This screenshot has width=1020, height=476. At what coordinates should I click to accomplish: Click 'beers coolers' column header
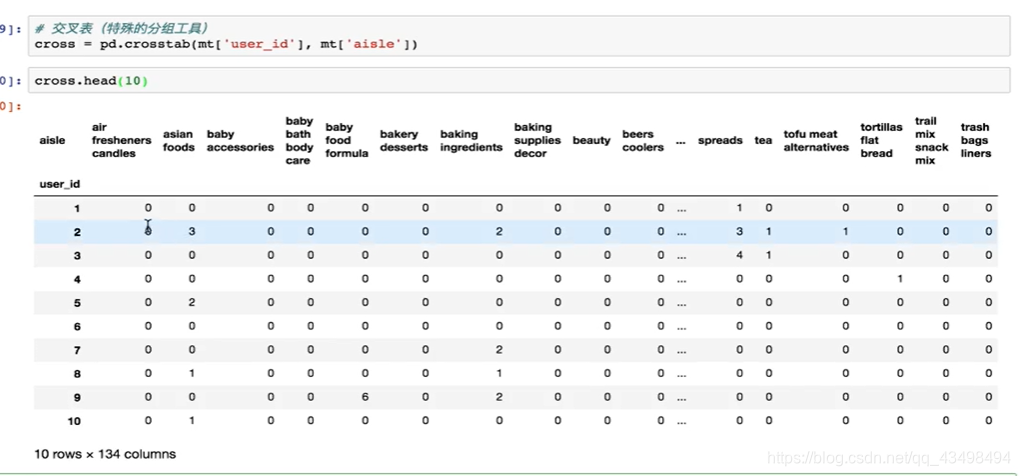[643, 140]
